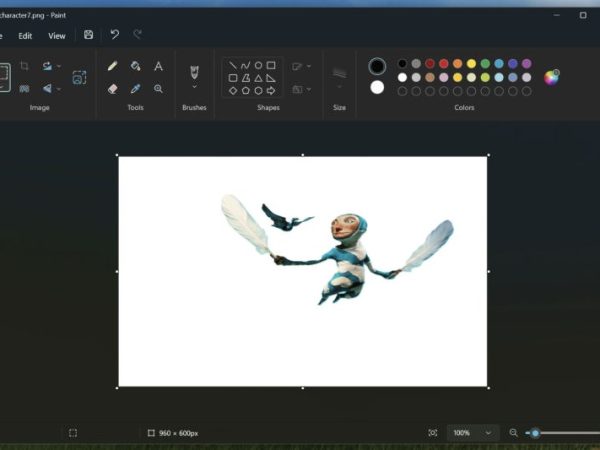Viewport: 600px width, 450px height.
Task: Open the 100% zoom level dropdown
Action: click(x=473, y=433)
